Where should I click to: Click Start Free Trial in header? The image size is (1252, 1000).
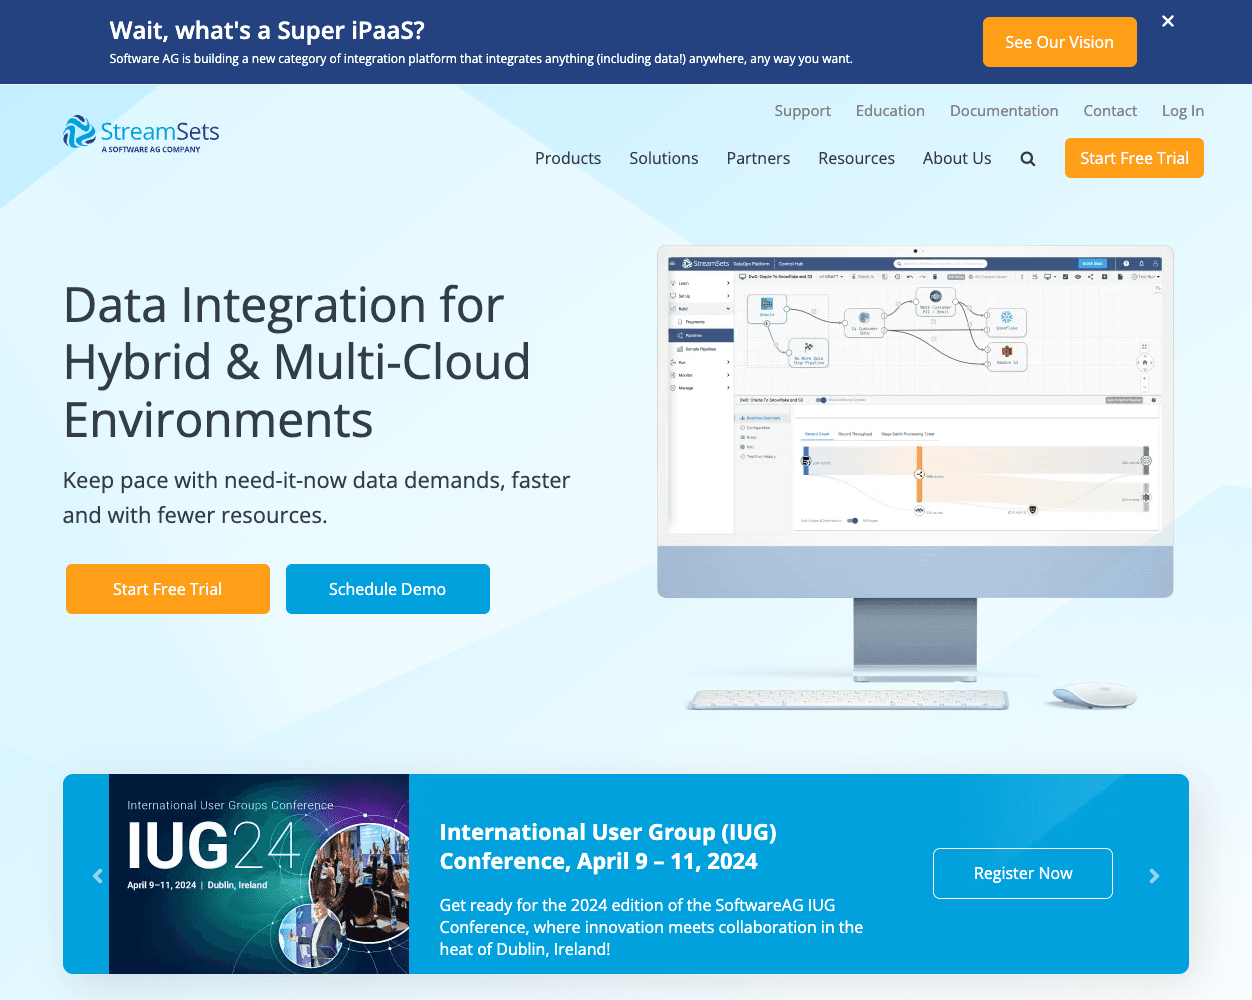(x=1134, y=158)
